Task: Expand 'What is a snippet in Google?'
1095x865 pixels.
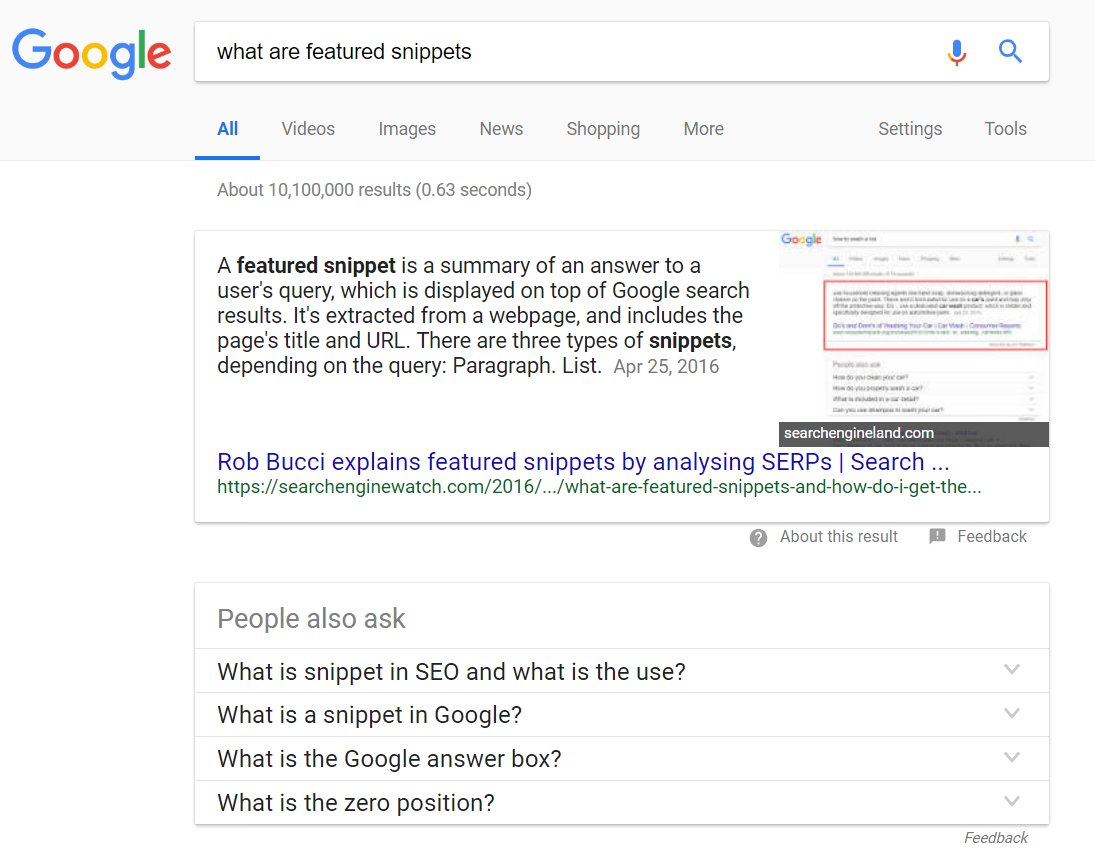Action: [622, 715]
